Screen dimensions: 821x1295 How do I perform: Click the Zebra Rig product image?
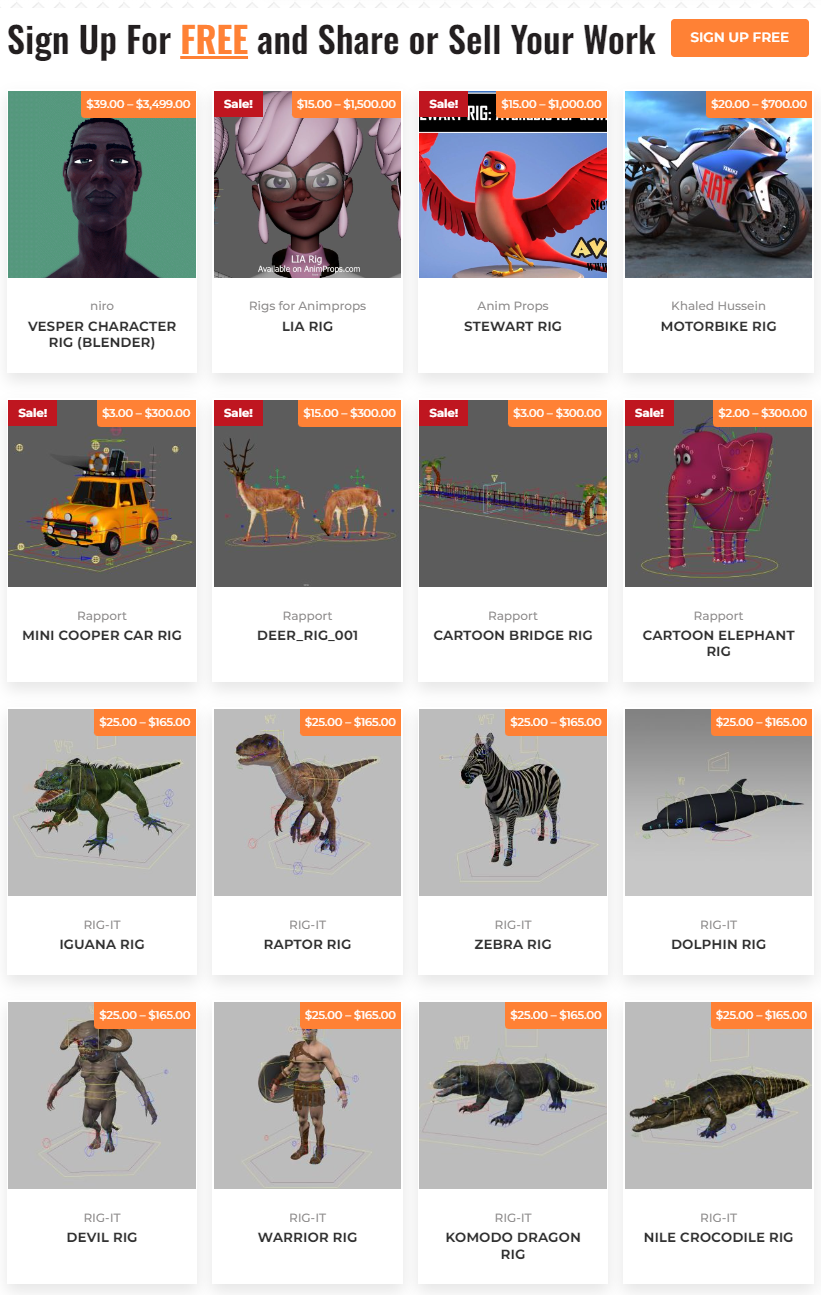[x=513, y=803]
